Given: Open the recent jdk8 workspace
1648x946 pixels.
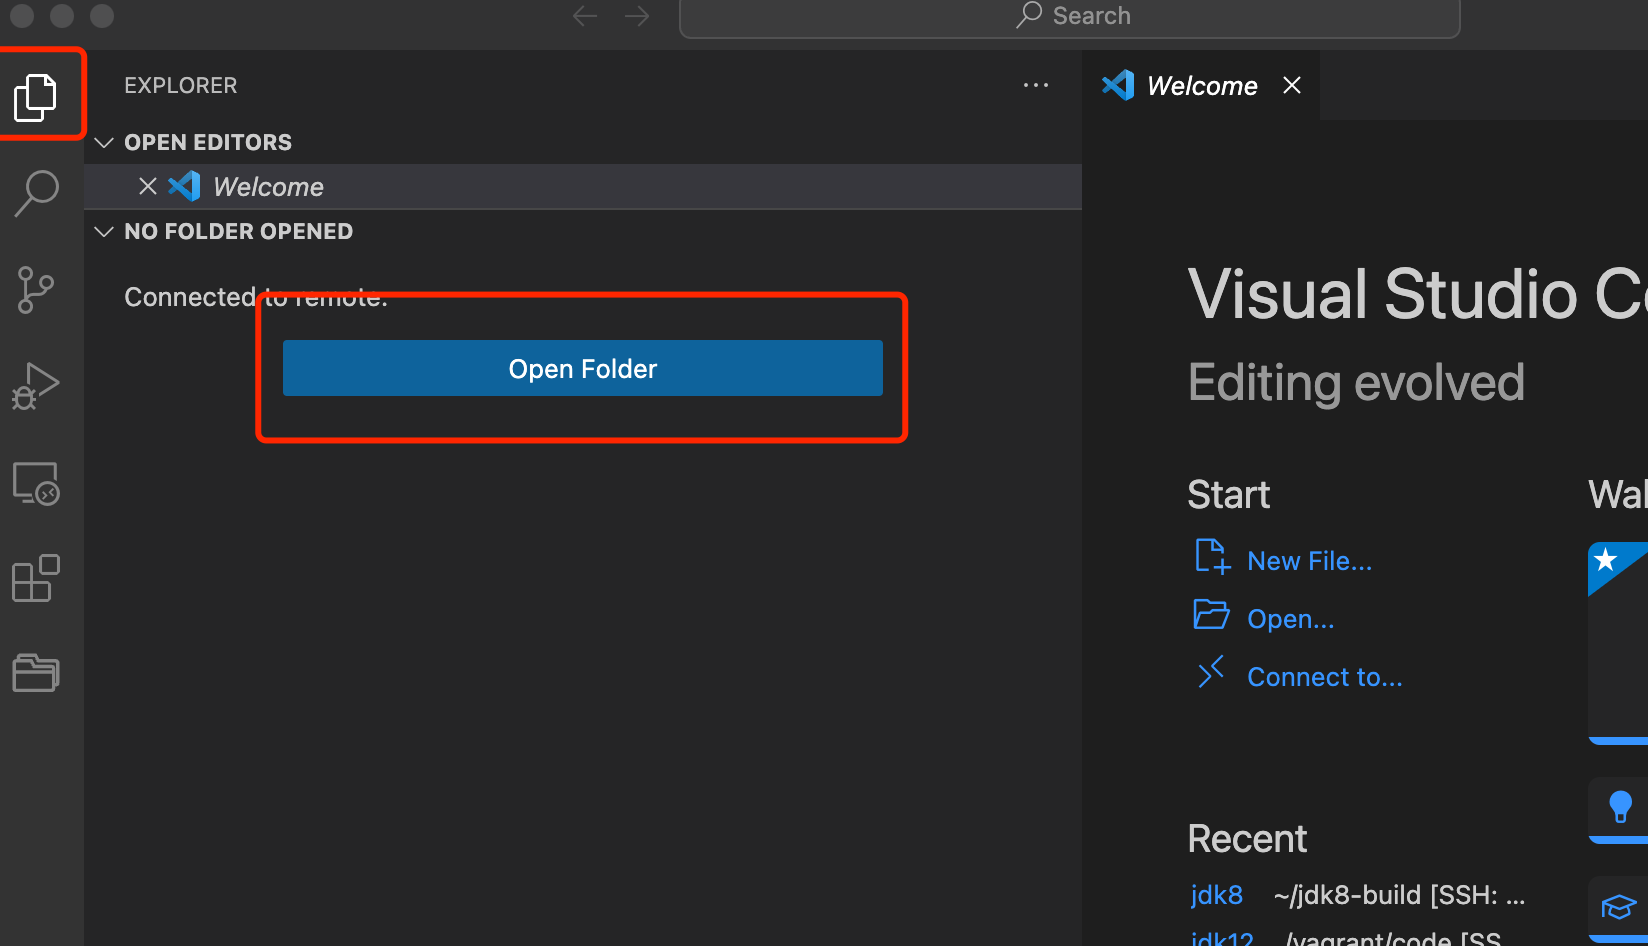Looking at the screenshot, I should point(1217,895).
